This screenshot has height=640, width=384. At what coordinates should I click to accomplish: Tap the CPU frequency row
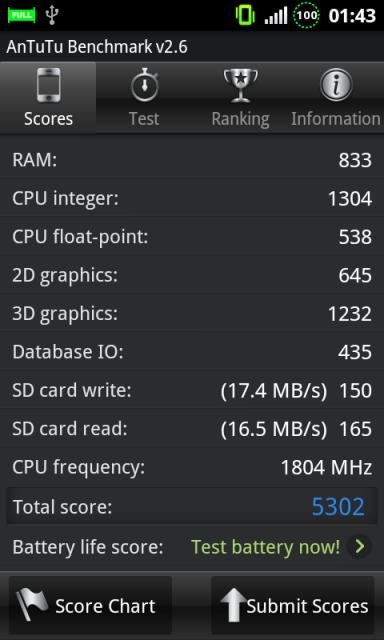click(x=192, y=467)
